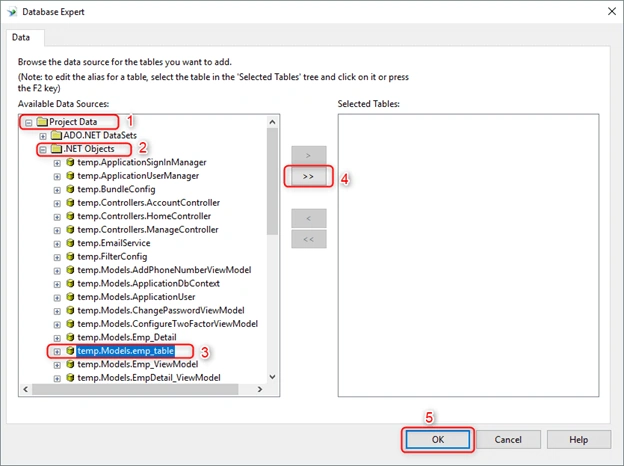Expand the temp.BundleConfig node
Screen dimensions: 624x466
click(x=57, y=190)
